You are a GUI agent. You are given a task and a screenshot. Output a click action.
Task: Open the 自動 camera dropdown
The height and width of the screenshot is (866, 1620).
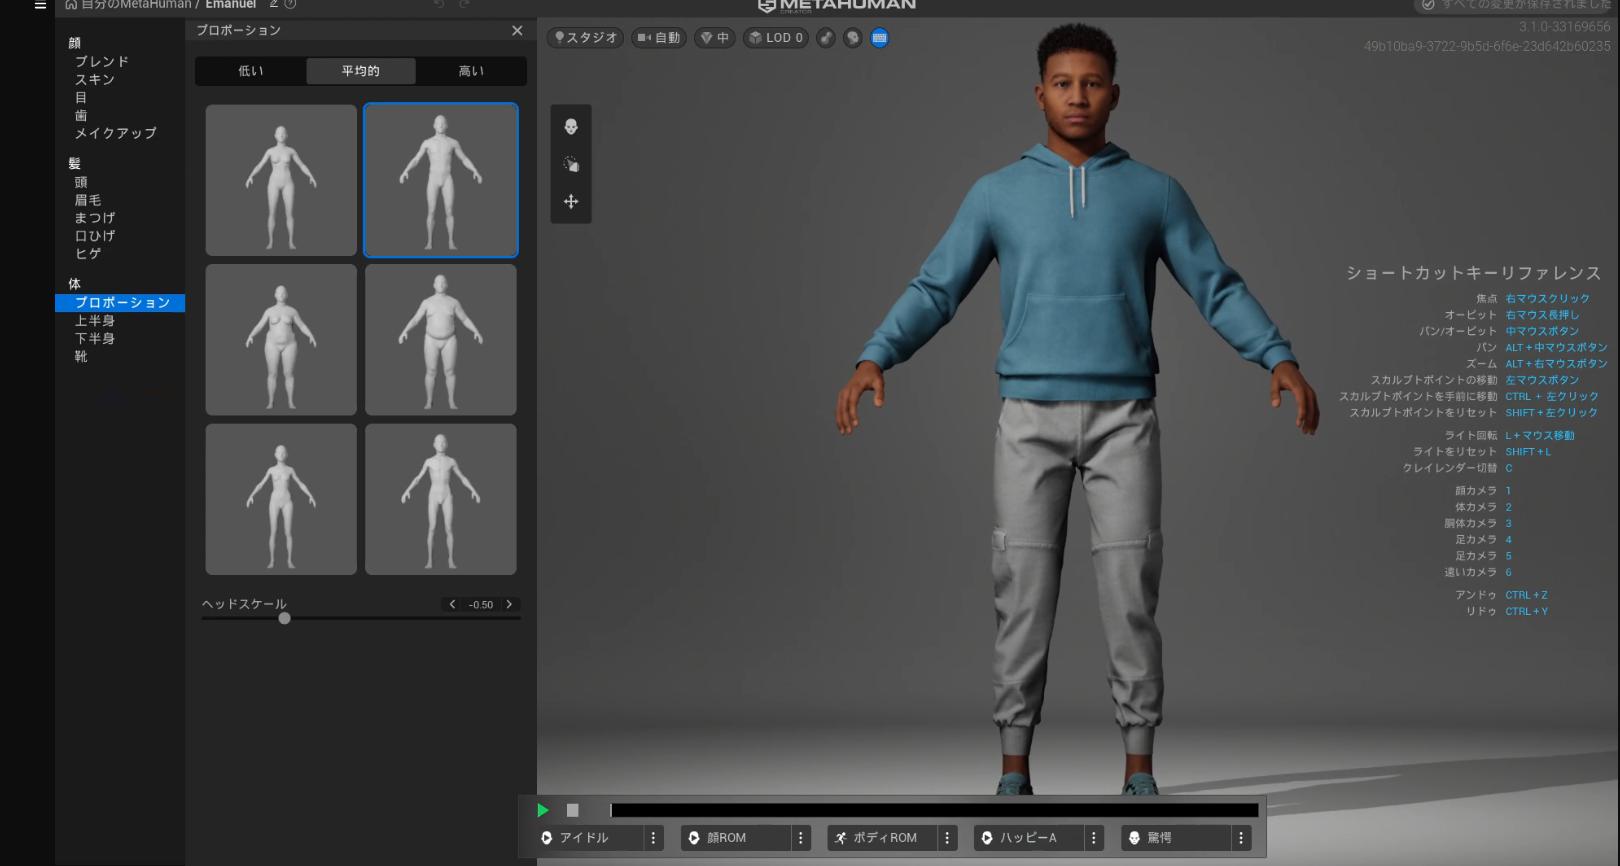point(658,38)
